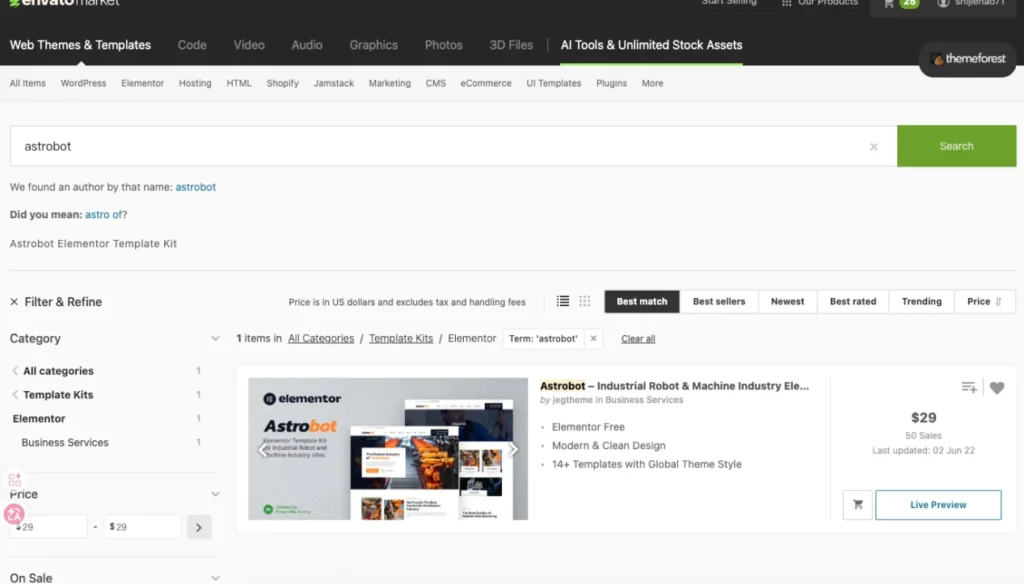Open the 3D Files tab
The width and height of the screenshot is (1024, 584).
coord(511,45)
